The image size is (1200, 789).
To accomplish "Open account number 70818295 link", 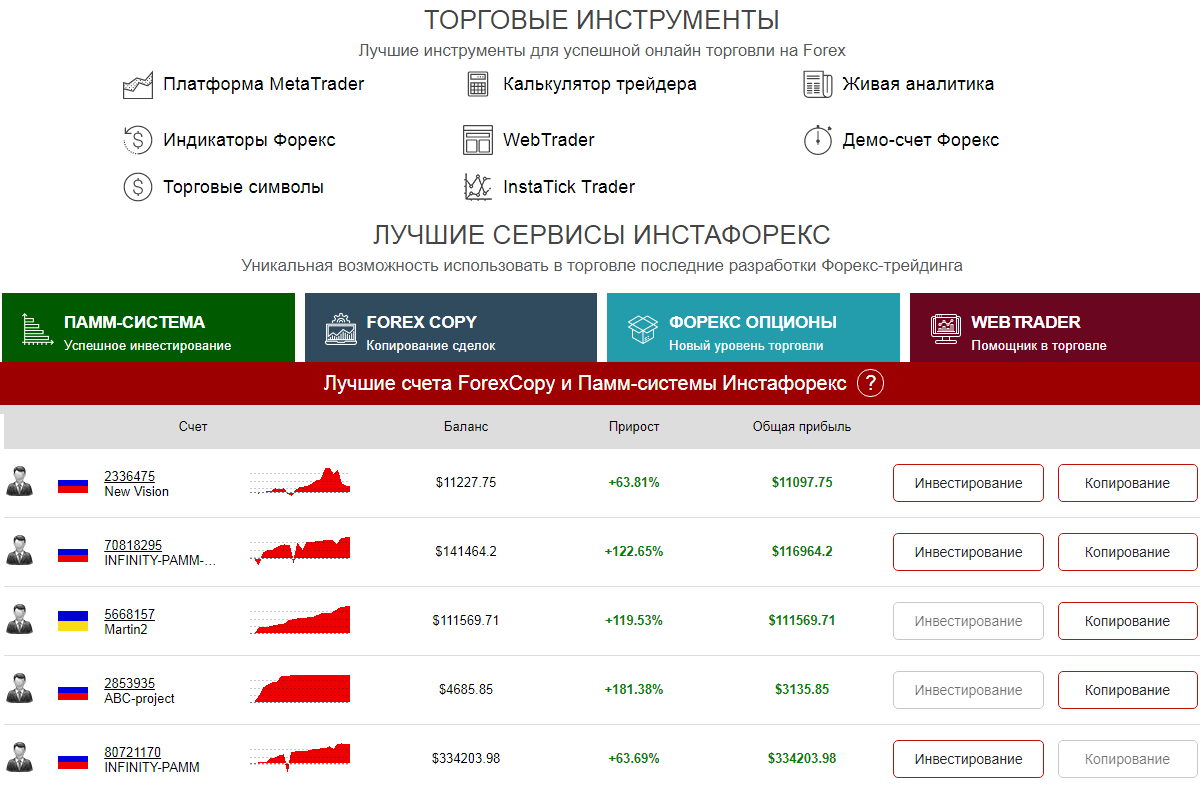I will click(x=132, y=545).
